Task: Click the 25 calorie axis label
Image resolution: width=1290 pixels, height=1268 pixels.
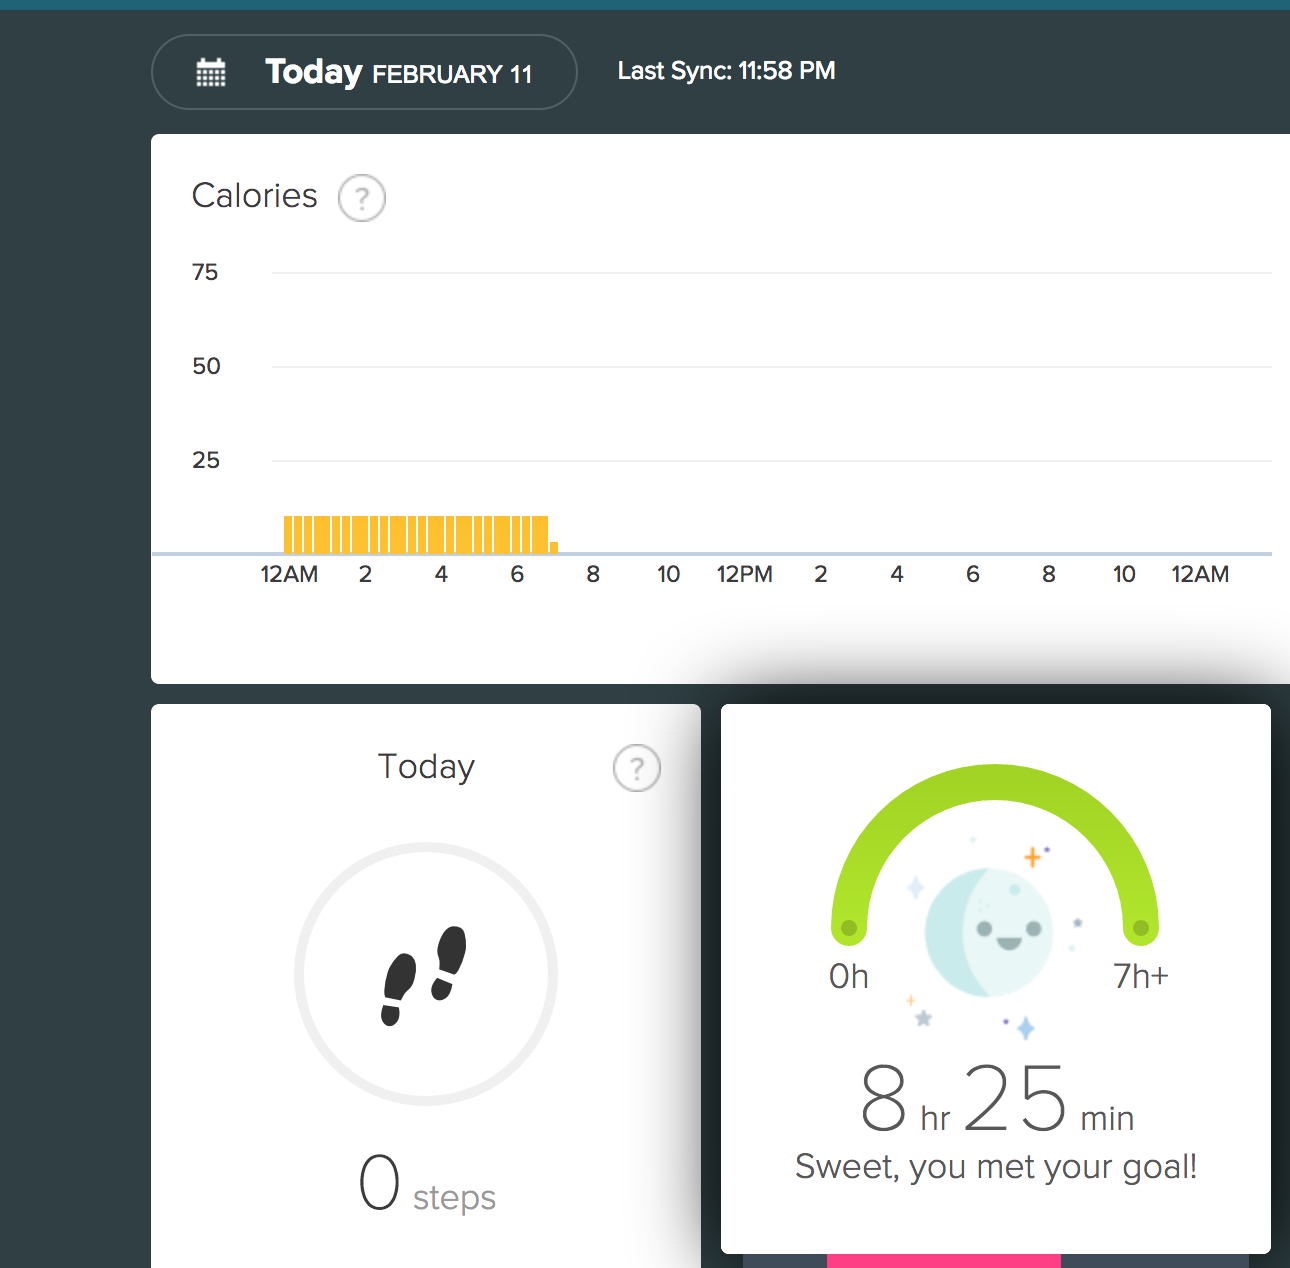Action: [206, 460]
